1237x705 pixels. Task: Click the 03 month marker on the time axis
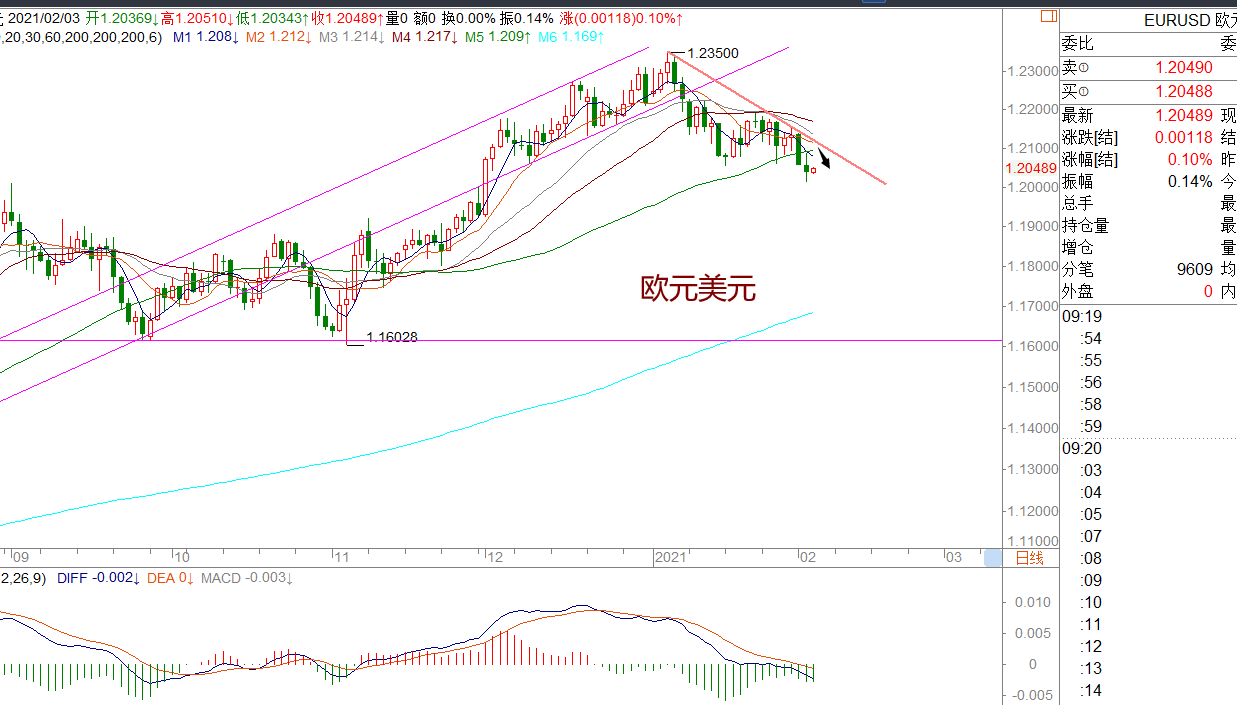pyautogui.click(x=953, y=556)
